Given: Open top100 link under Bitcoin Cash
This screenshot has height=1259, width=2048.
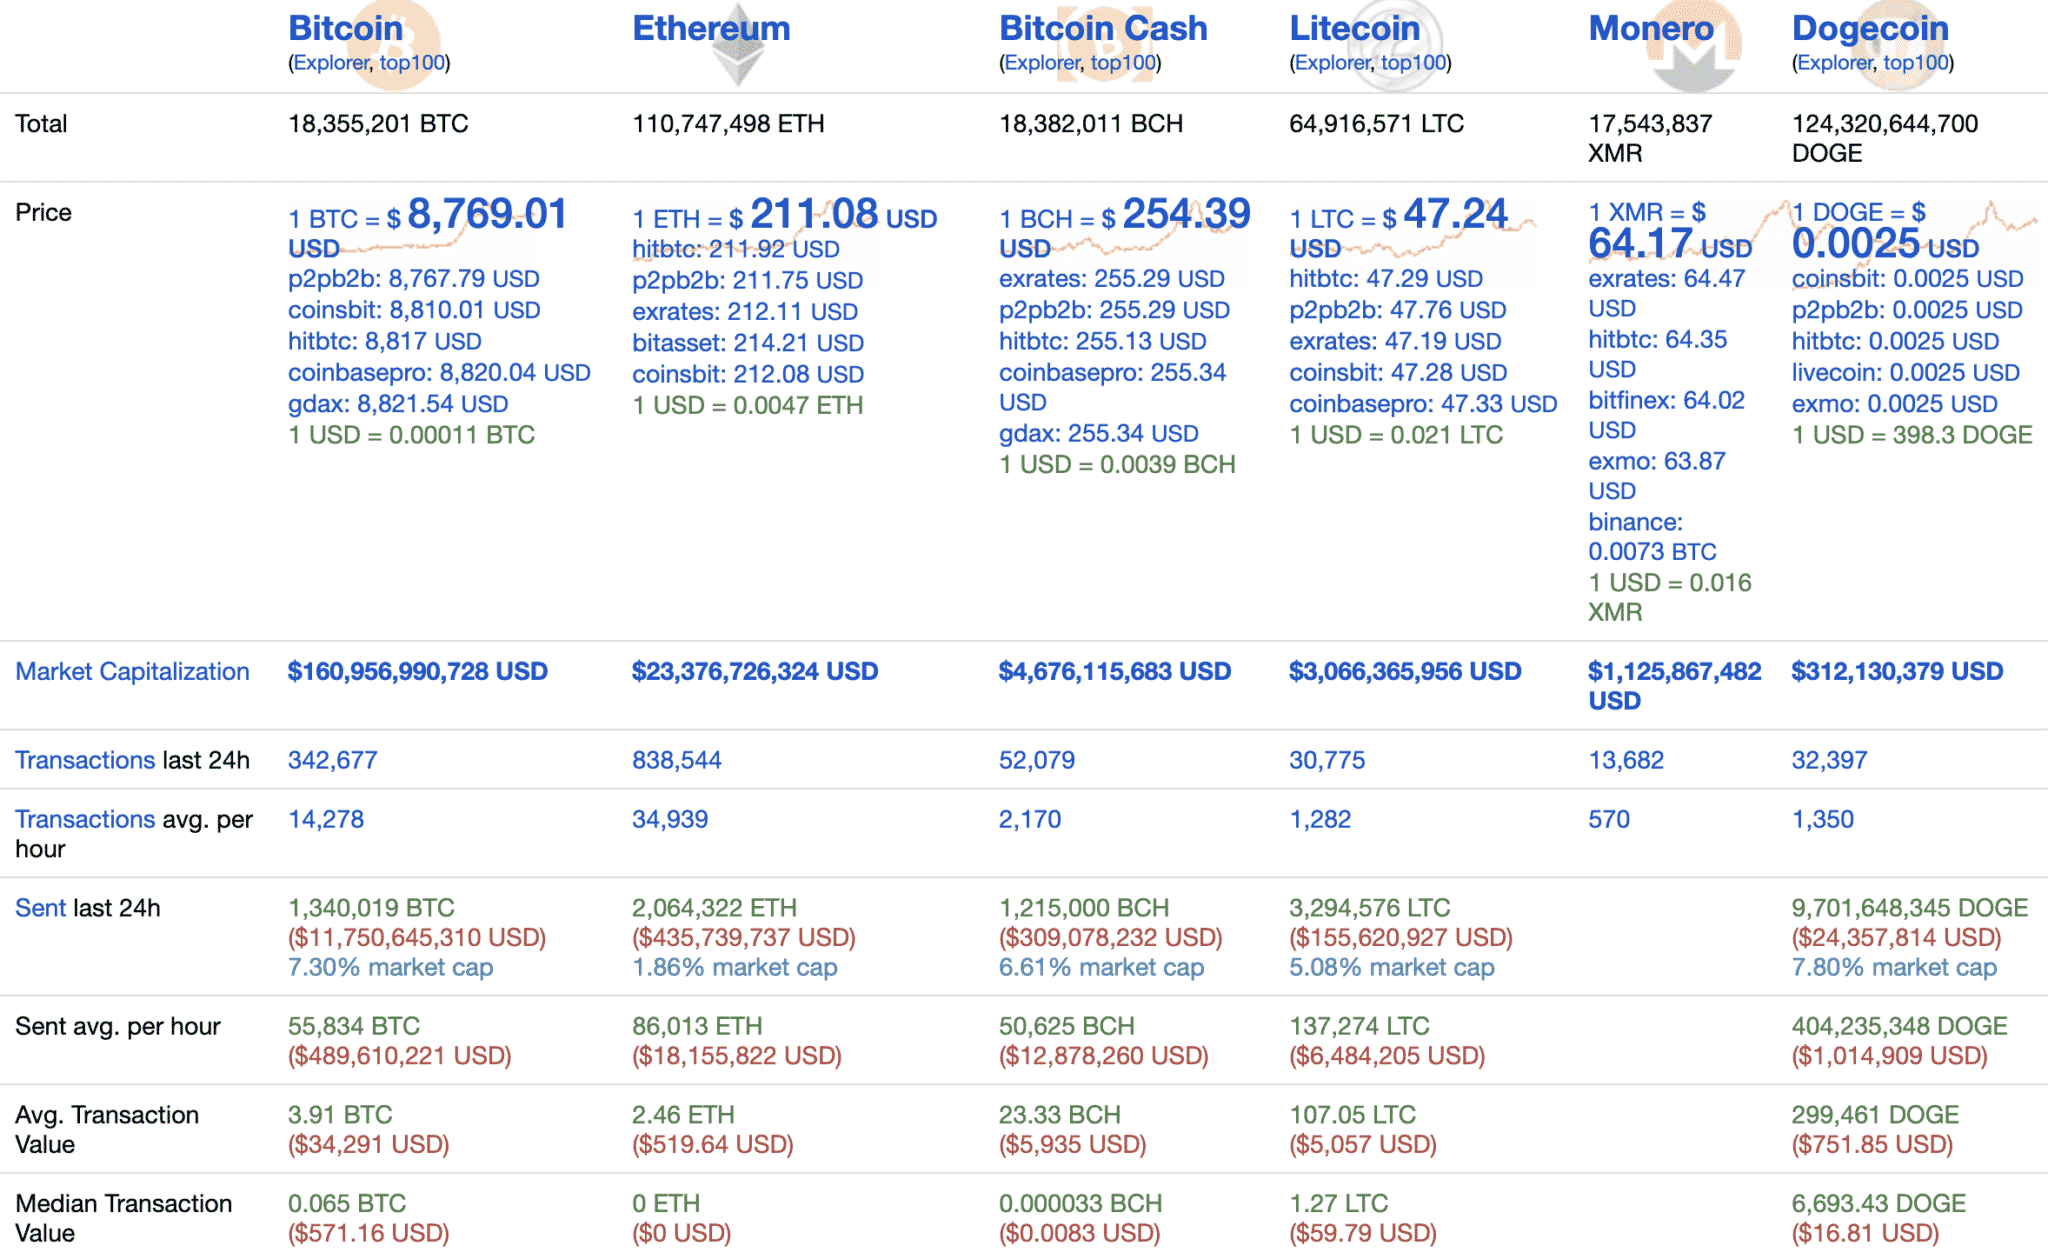Looking at the screenshot, I should click(x=1123, y=63).
